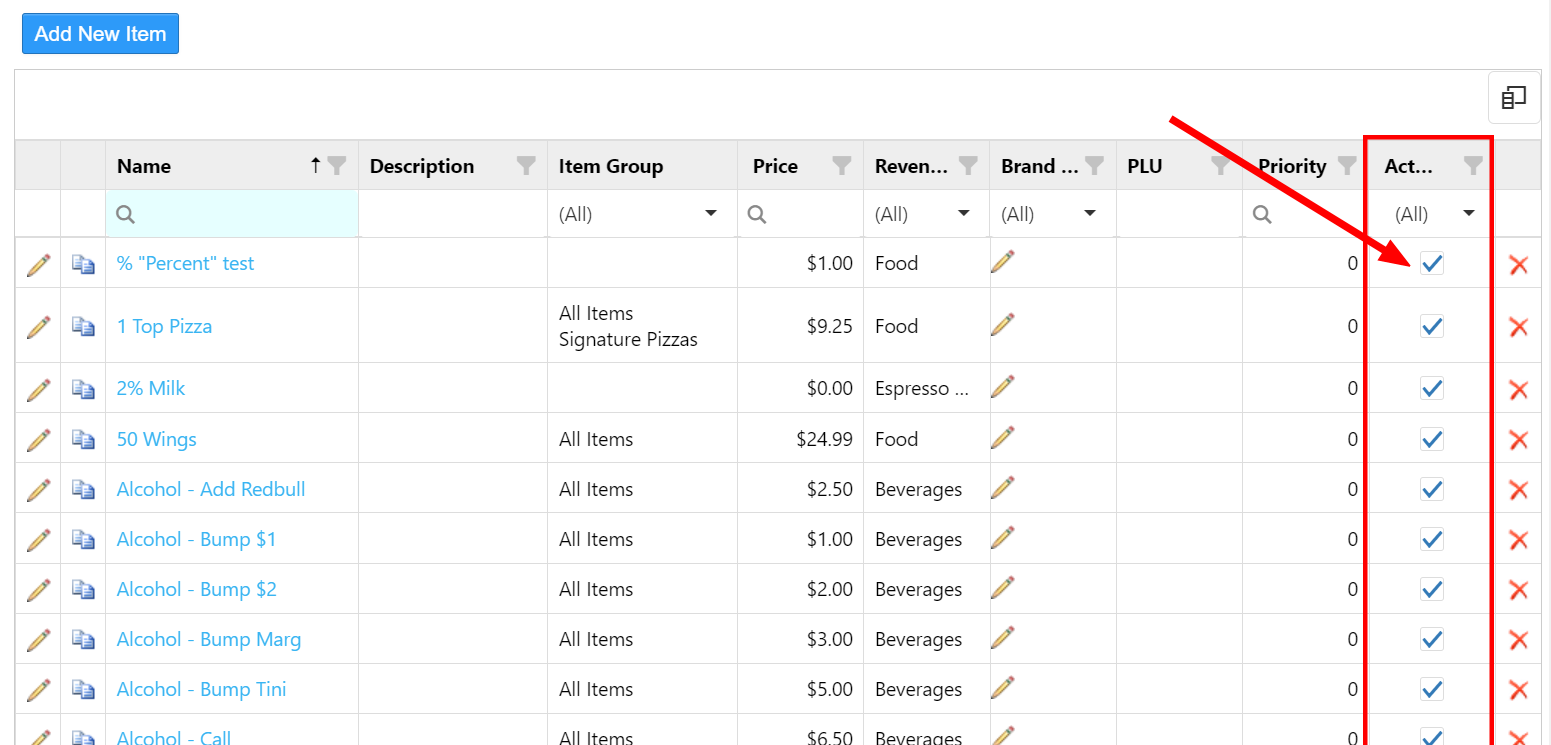Uncheck Active checkbox for % "Percent" test
Image resolution: width=1551 pixels, height=745 pixels.
(x=1432, y=263)
